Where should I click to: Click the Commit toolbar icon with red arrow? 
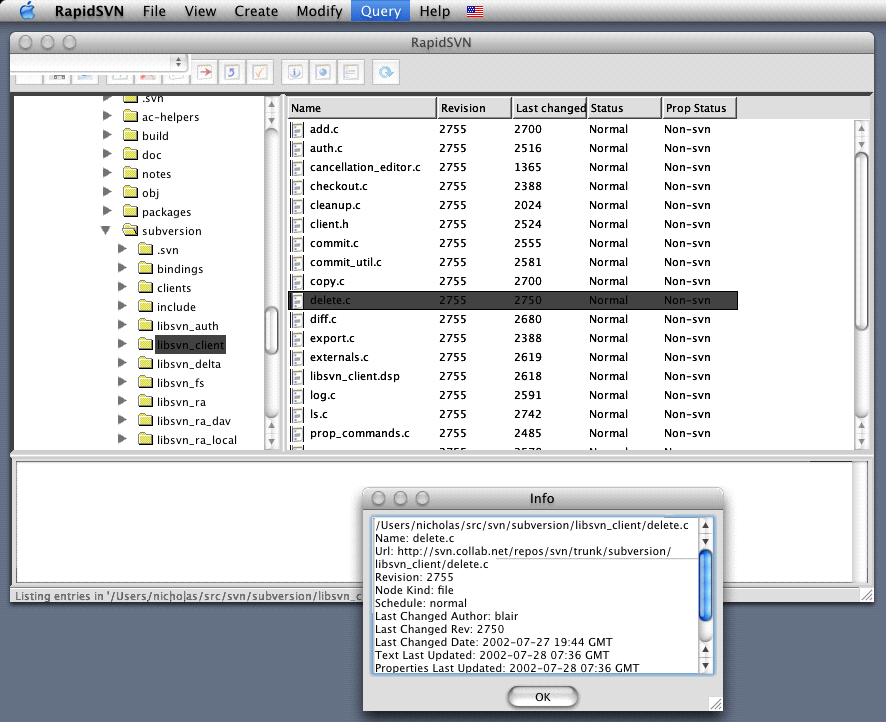click(205, 72)
